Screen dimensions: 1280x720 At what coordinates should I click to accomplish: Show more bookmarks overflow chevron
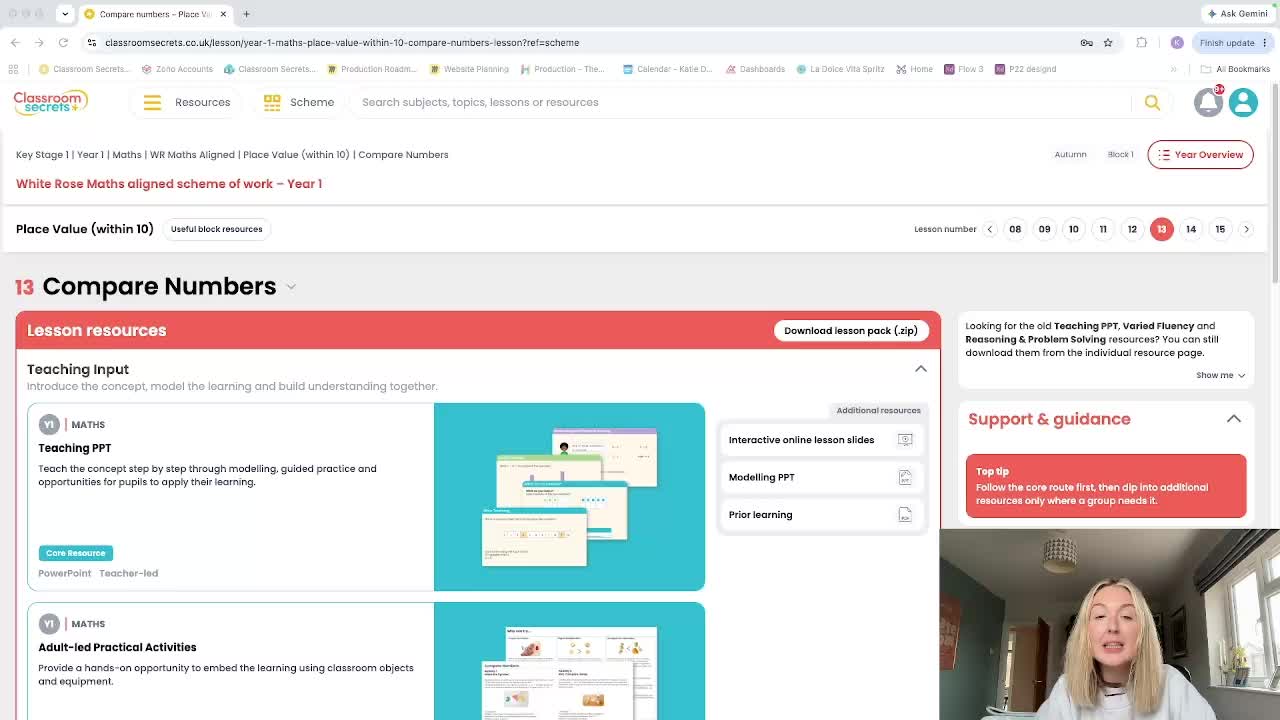coord(1173,69)
